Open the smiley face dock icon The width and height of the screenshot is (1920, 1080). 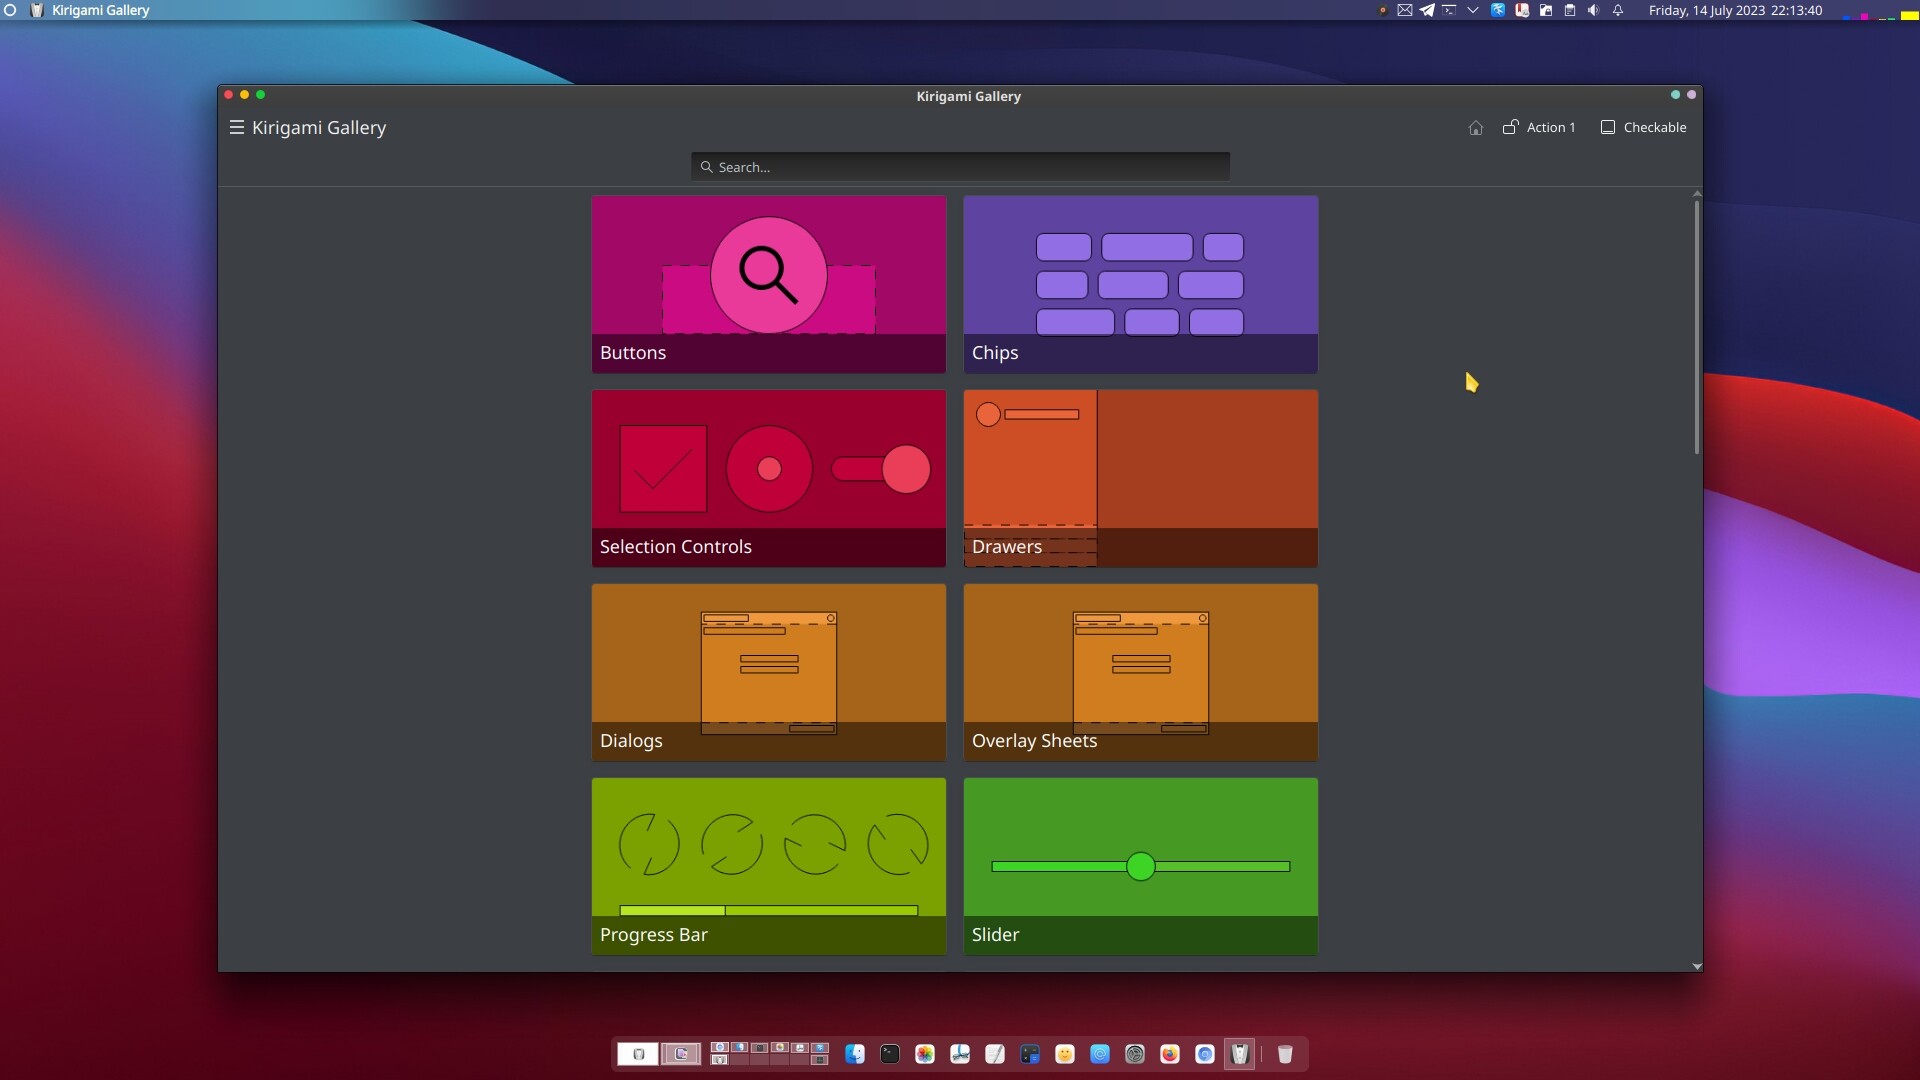coord(1065,1054)
